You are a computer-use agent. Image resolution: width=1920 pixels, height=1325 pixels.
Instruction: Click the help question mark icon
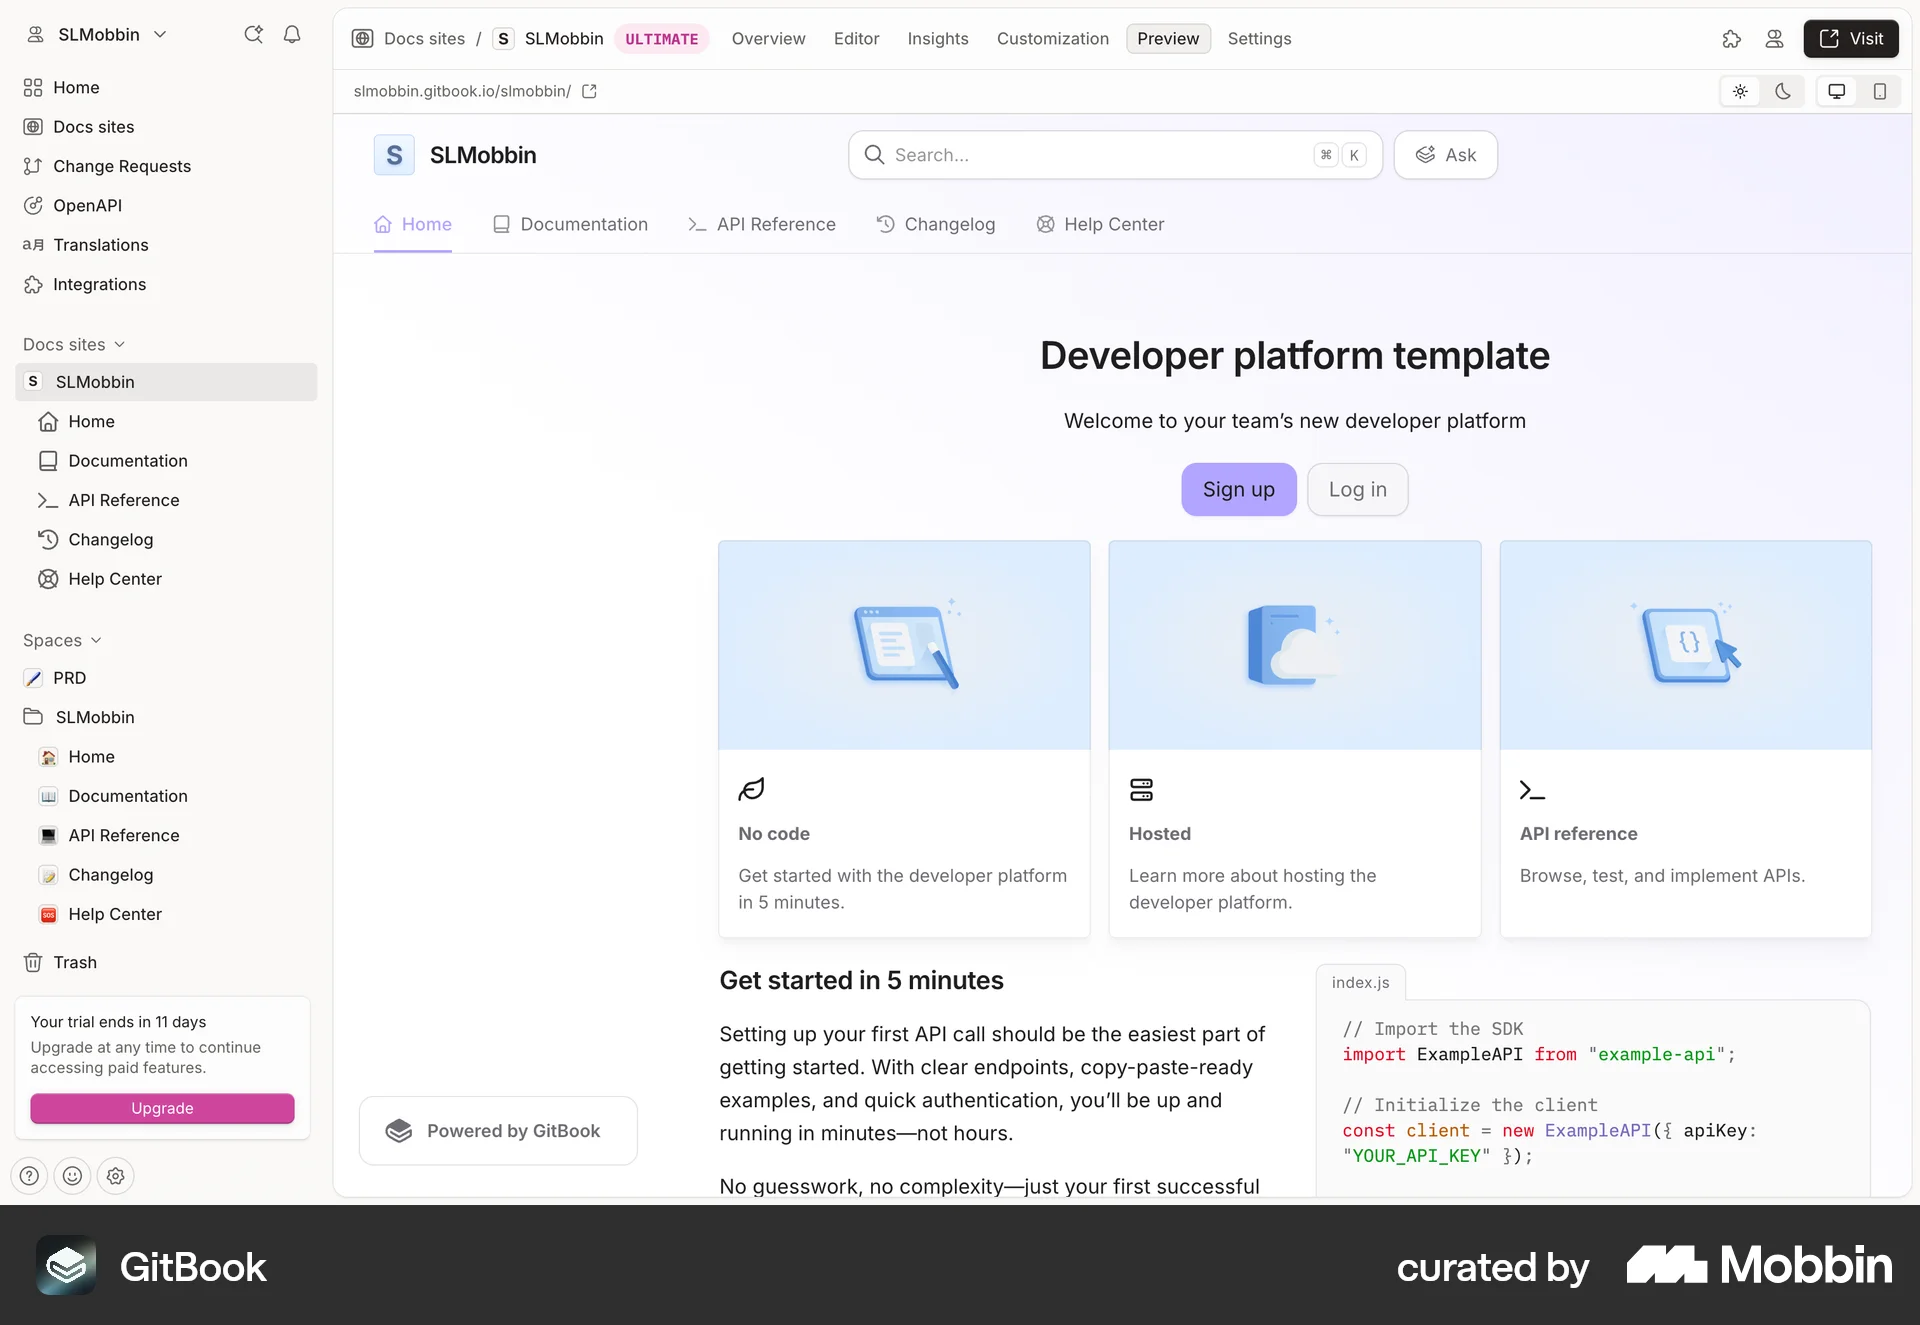click(30, 1176)
